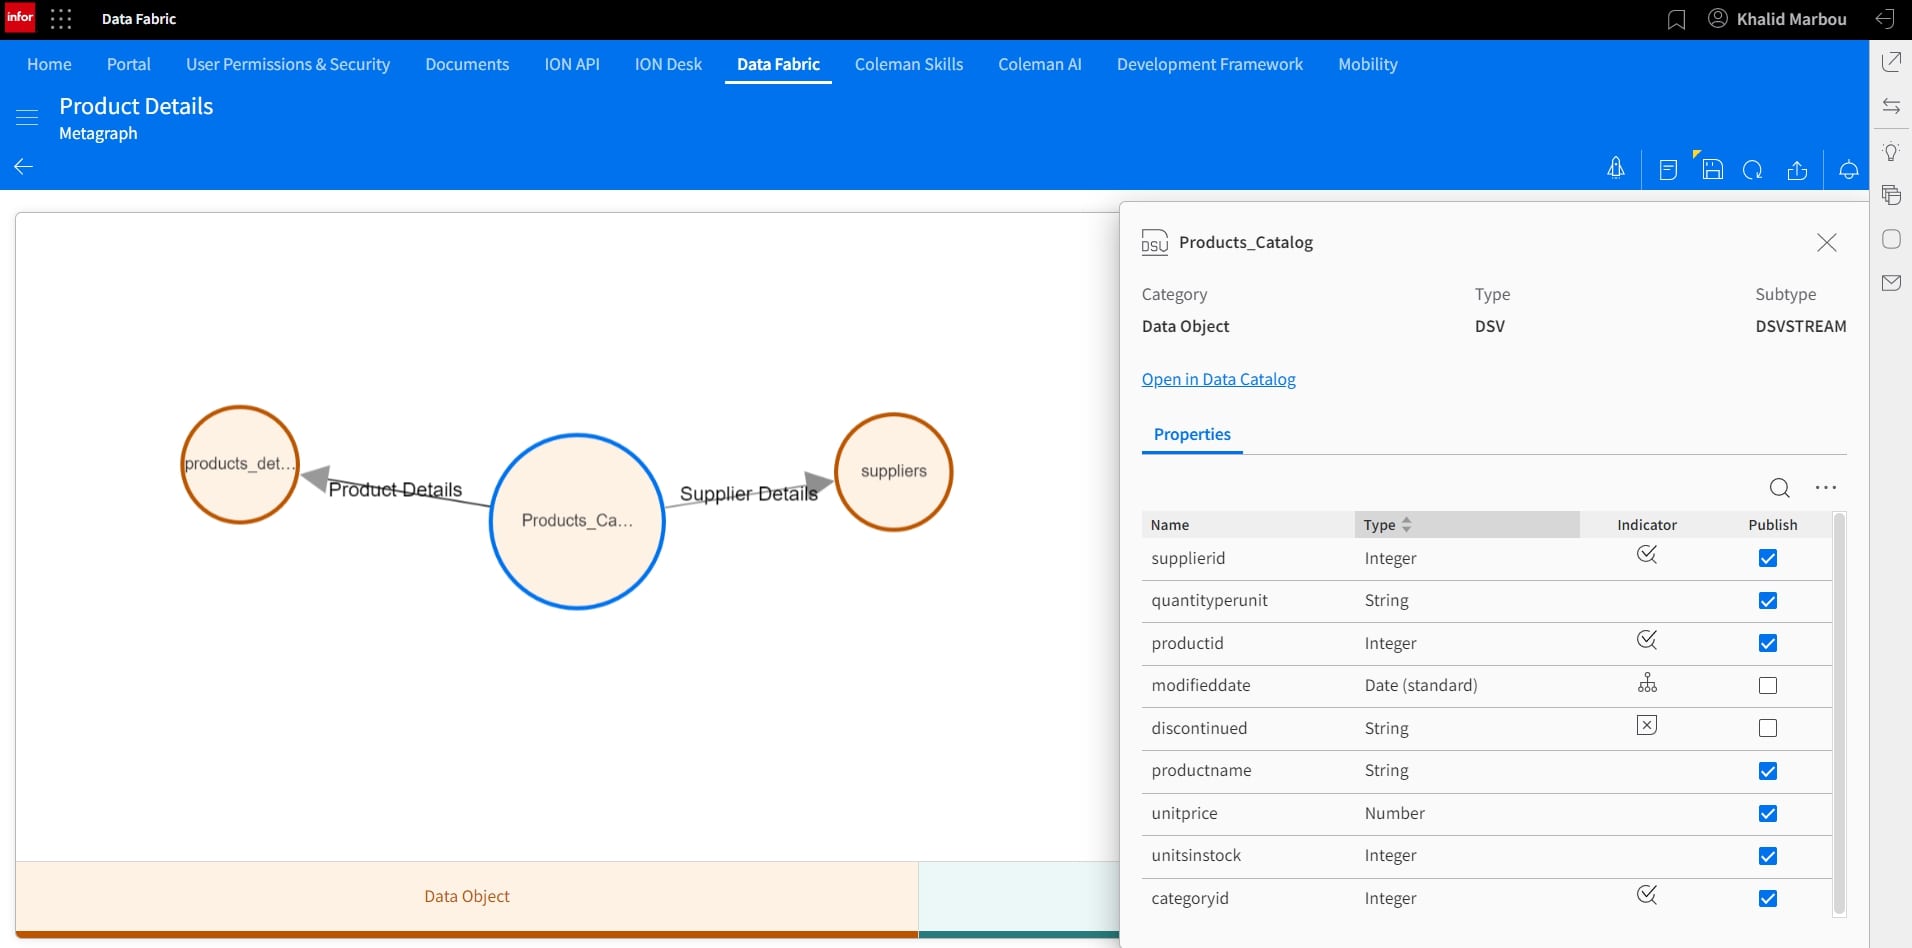
Task: Click the bookmark icon in top bar
Action: point(1677,20)
